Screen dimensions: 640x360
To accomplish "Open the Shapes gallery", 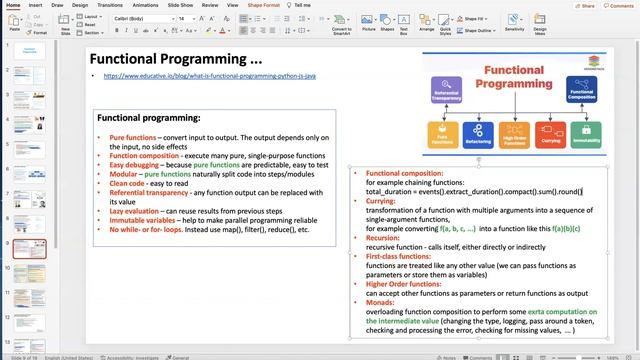I will click(x=387, y=23).
